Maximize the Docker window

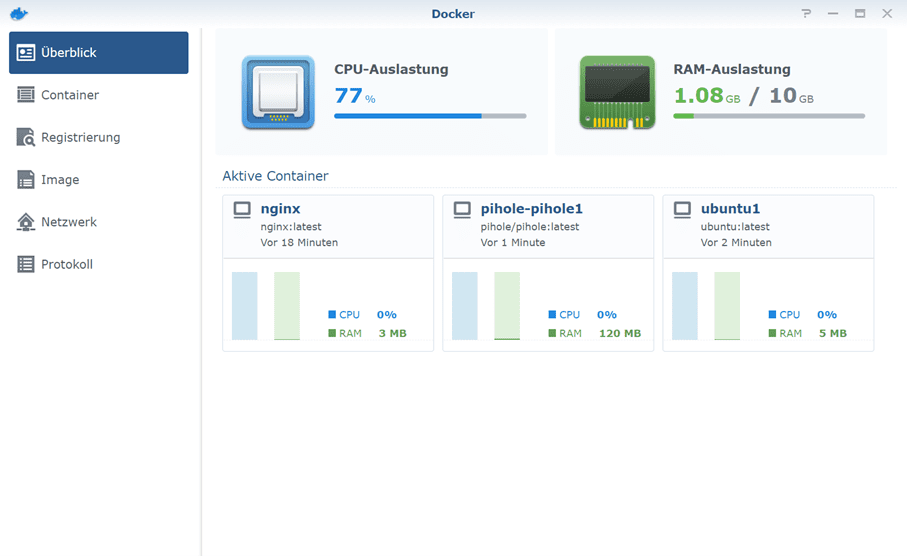860,13
